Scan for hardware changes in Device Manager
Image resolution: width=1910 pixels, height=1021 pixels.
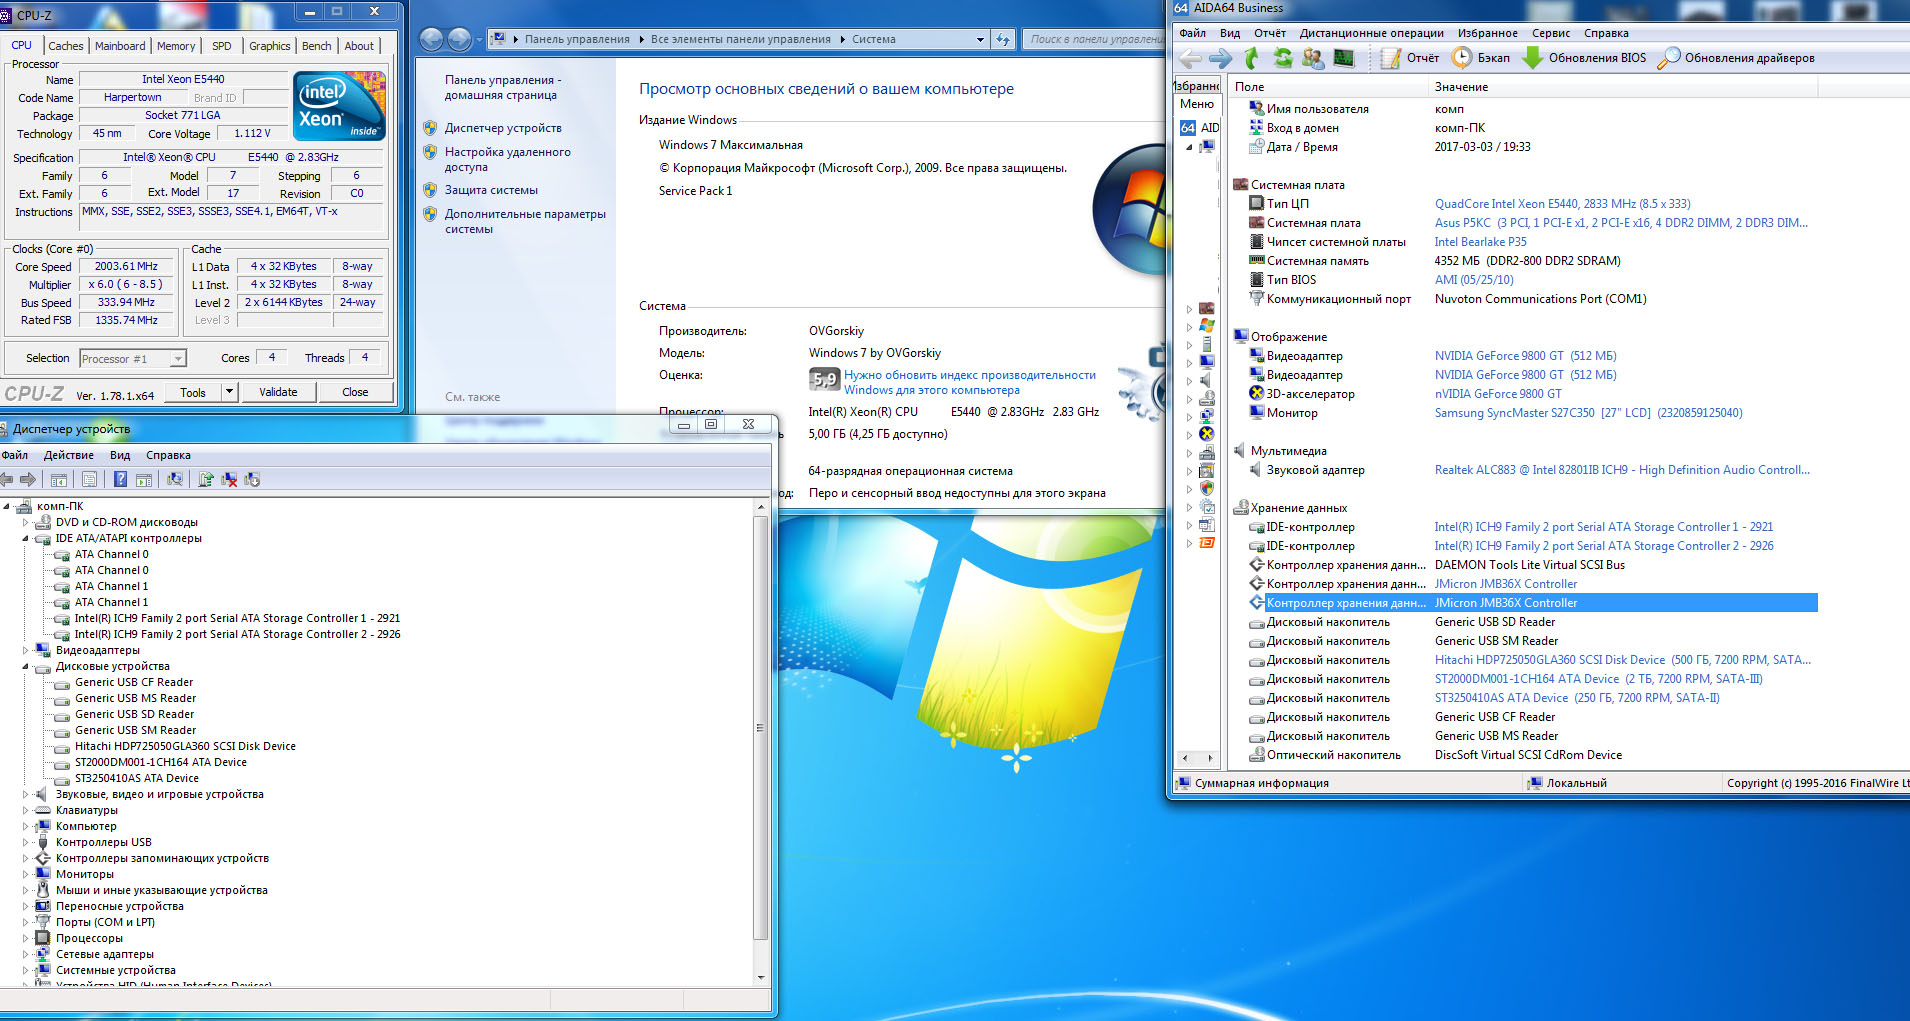175,480
